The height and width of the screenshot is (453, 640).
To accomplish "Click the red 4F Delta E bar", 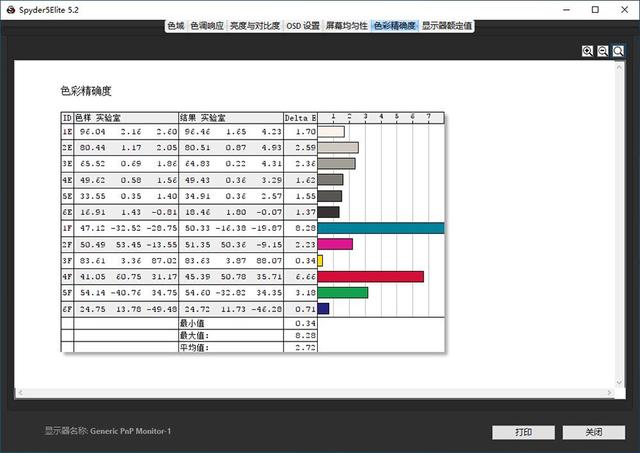I will 370,276.
